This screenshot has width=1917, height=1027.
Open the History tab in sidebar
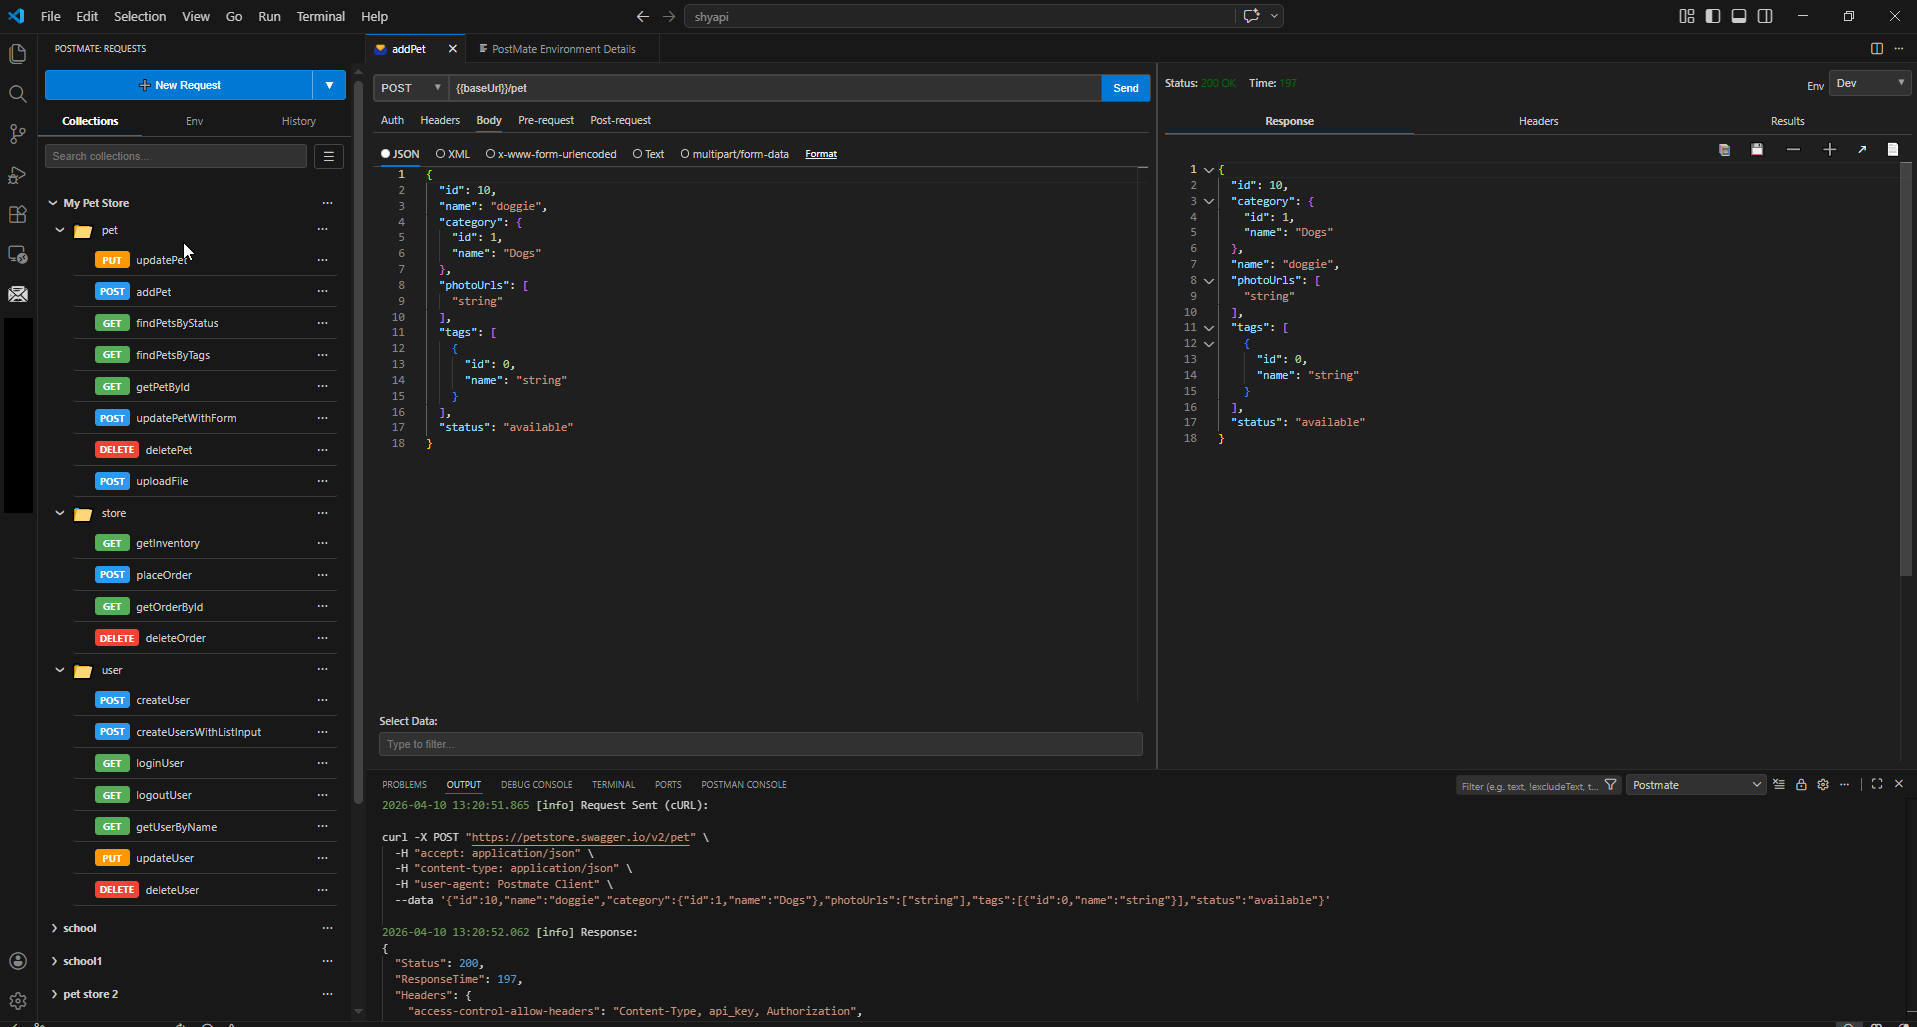tap(298, 121)
